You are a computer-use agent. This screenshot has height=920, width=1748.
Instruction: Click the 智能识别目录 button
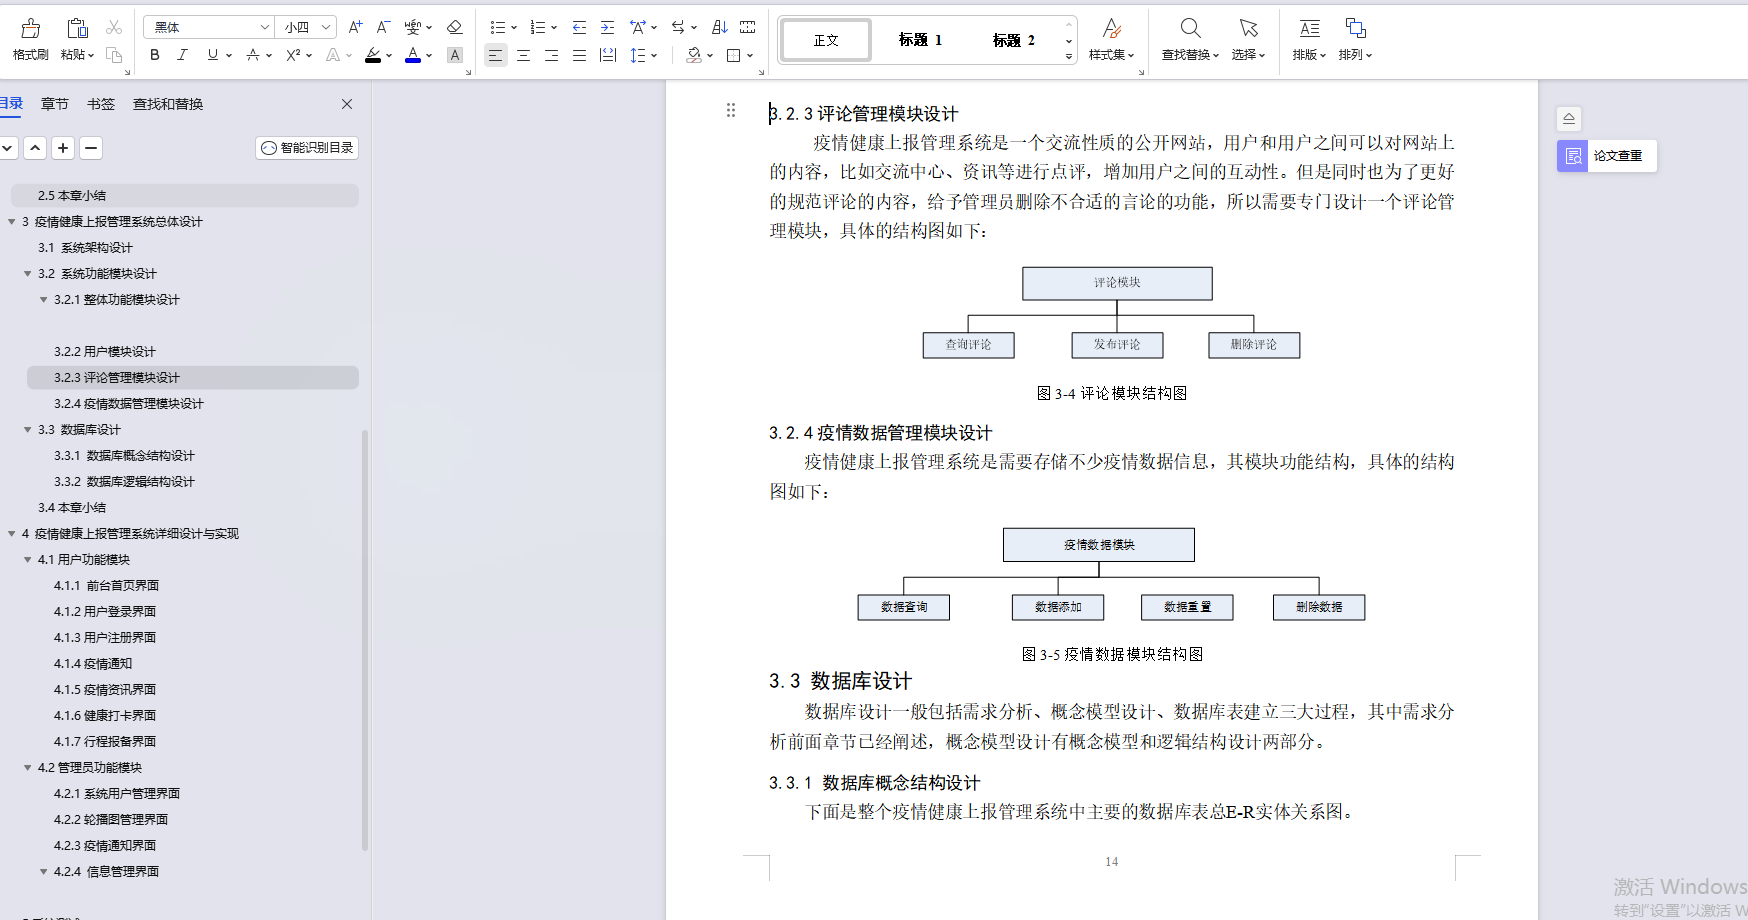tap(306, 147)
